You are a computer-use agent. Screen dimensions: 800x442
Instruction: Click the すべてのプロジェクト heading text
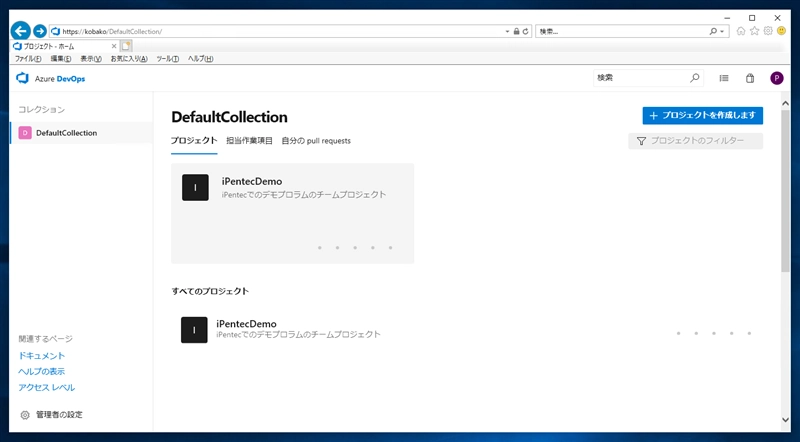[x=210, y=291]
